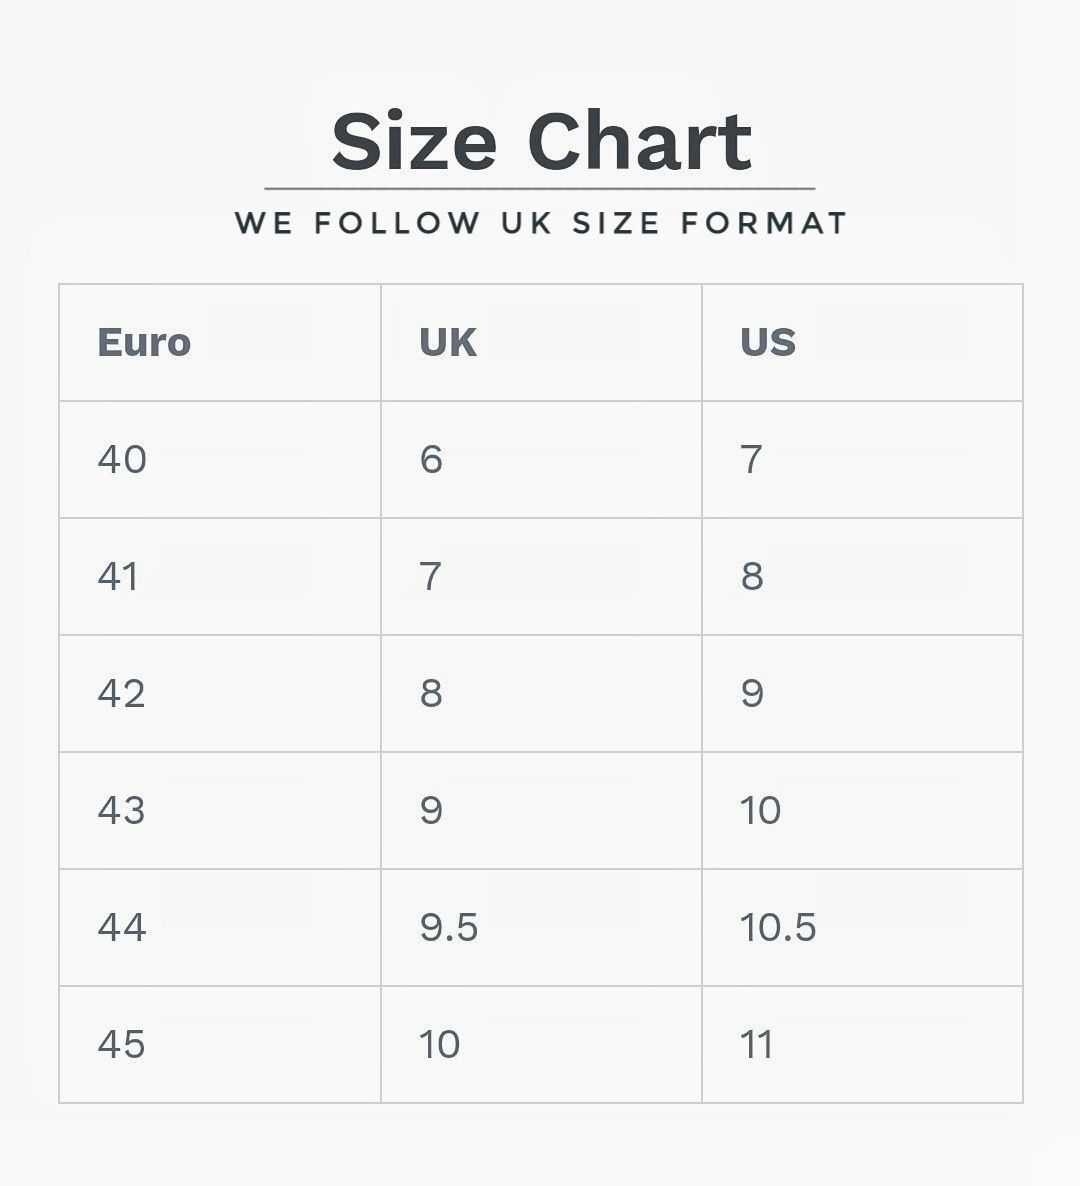Click US size 10.5 cell
The image size is (1080, 1186).
click(862, 927)
